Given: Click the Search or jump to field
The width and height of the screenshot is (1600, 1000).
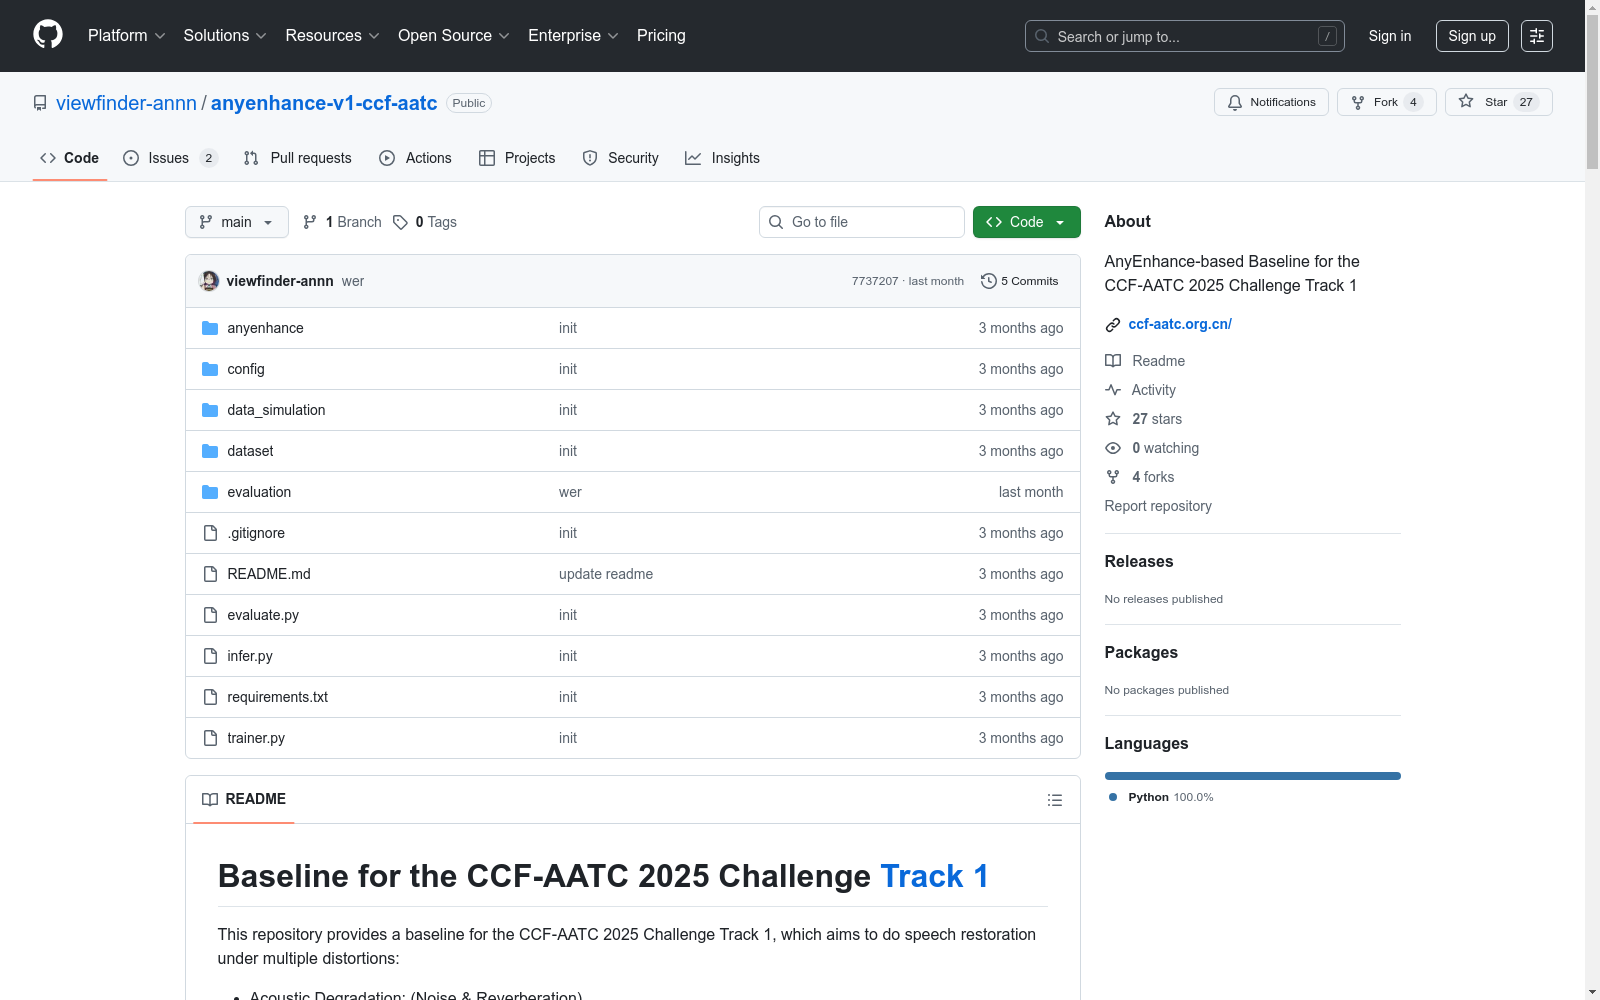Looking at the screenshot, I should [x=1185, y=36].
